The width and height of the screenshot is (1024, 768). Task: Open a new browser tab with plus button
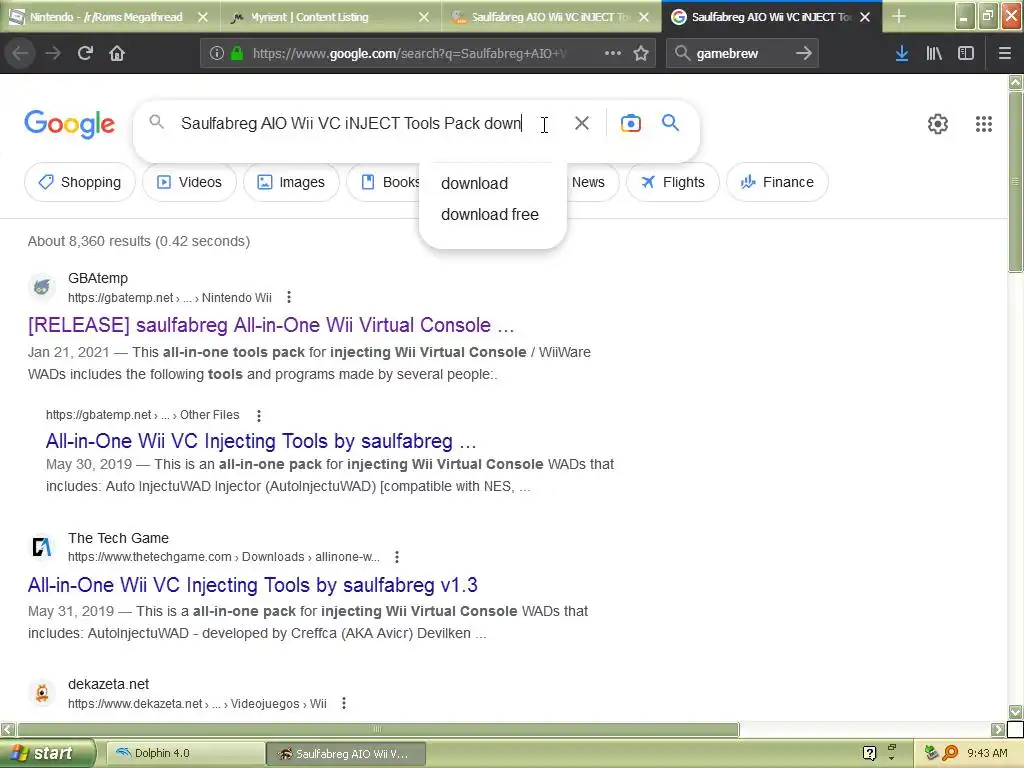pos(899,16)
